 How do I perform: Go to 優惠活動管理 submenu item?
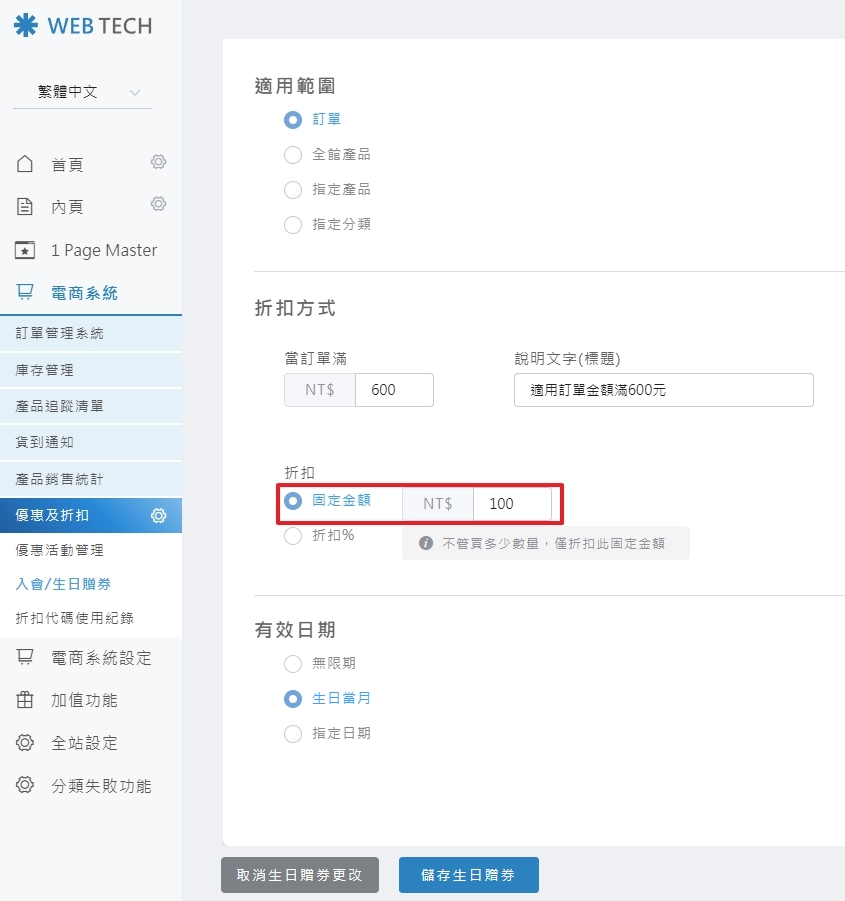[x=60, y=550]
